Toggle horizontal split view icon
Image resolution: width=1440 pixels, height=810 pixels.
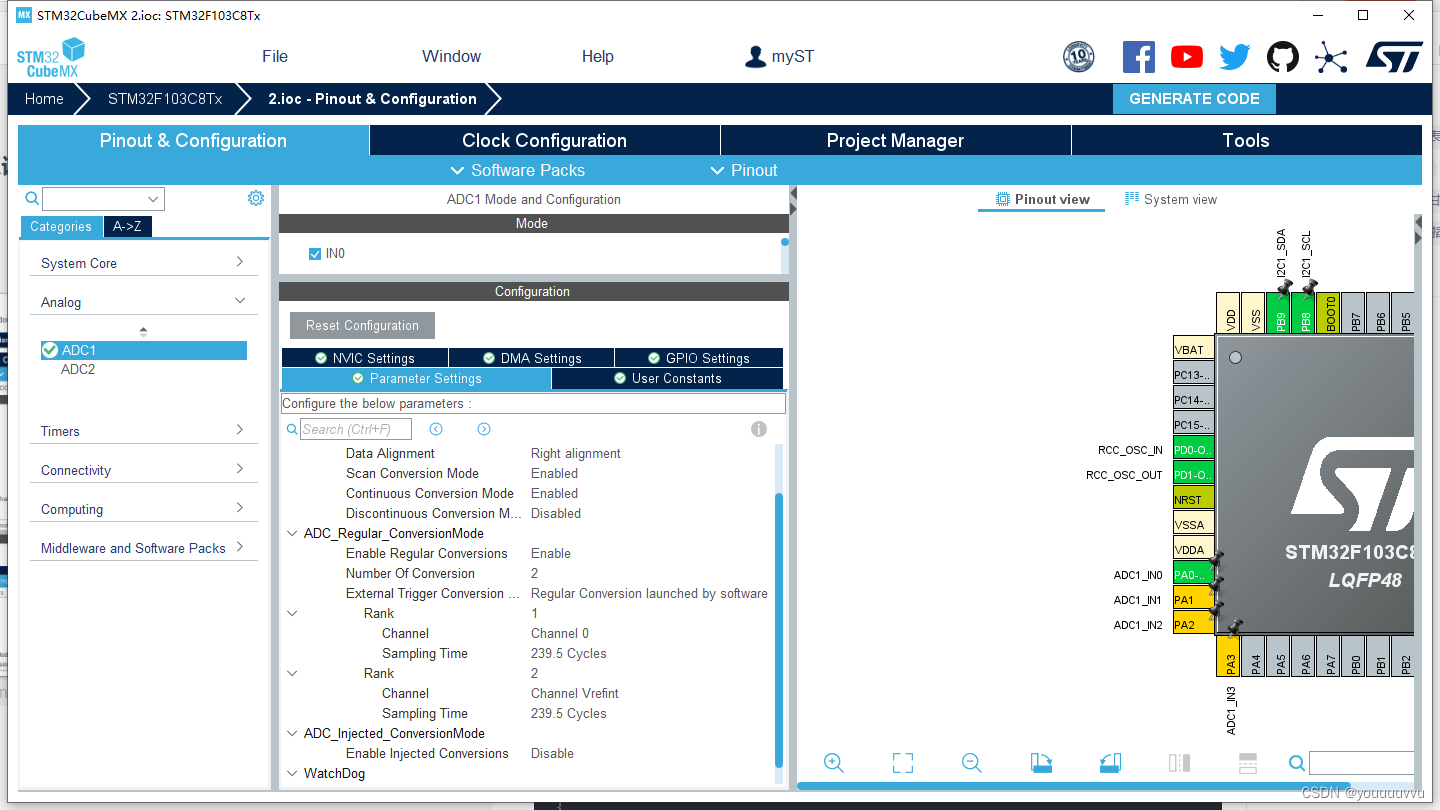(1248, 763)
